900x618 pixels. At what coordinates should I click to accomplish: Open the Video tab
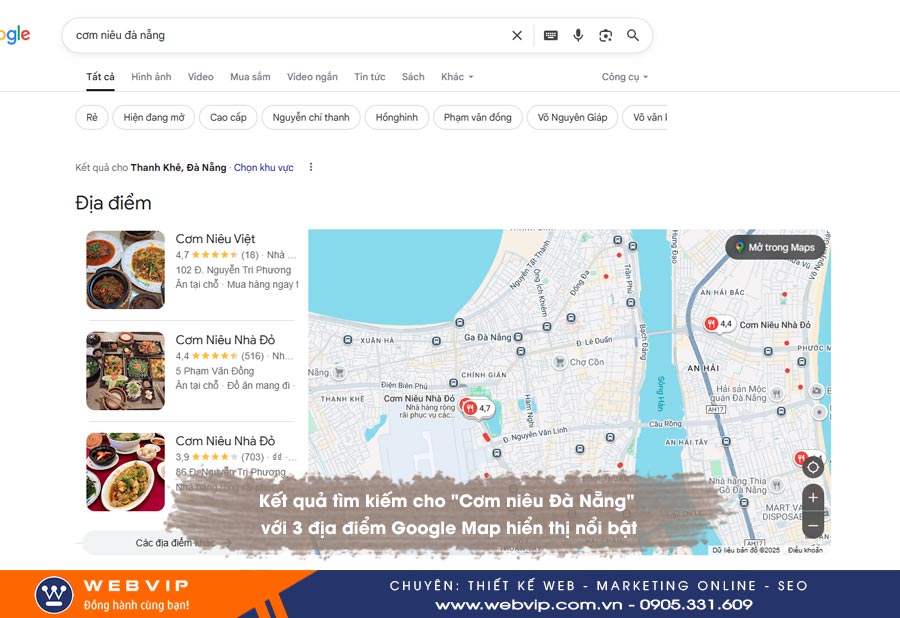click(200, 77)
